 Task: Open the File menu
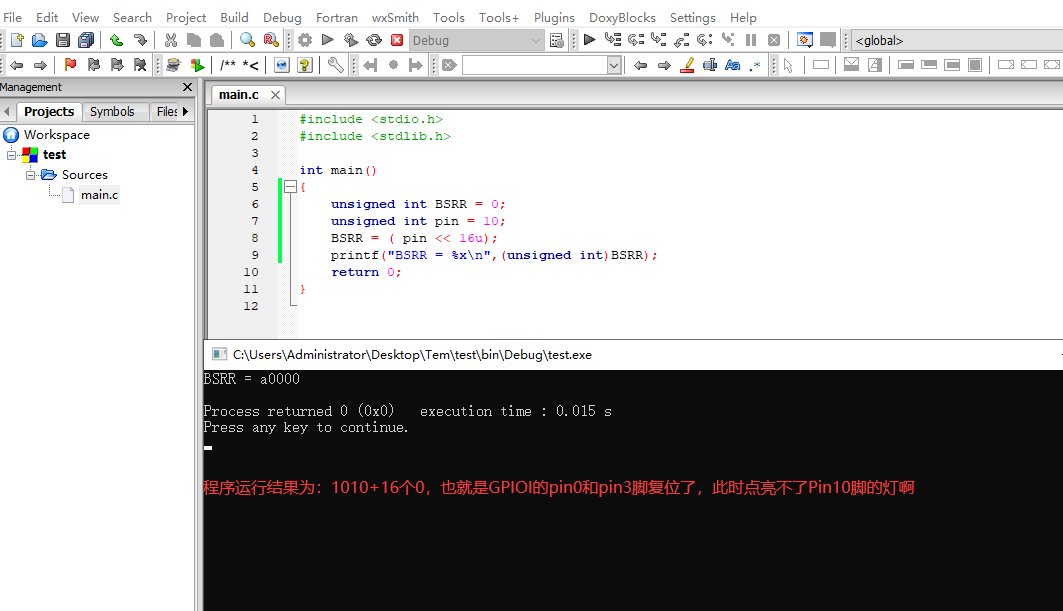pos(12,18)
